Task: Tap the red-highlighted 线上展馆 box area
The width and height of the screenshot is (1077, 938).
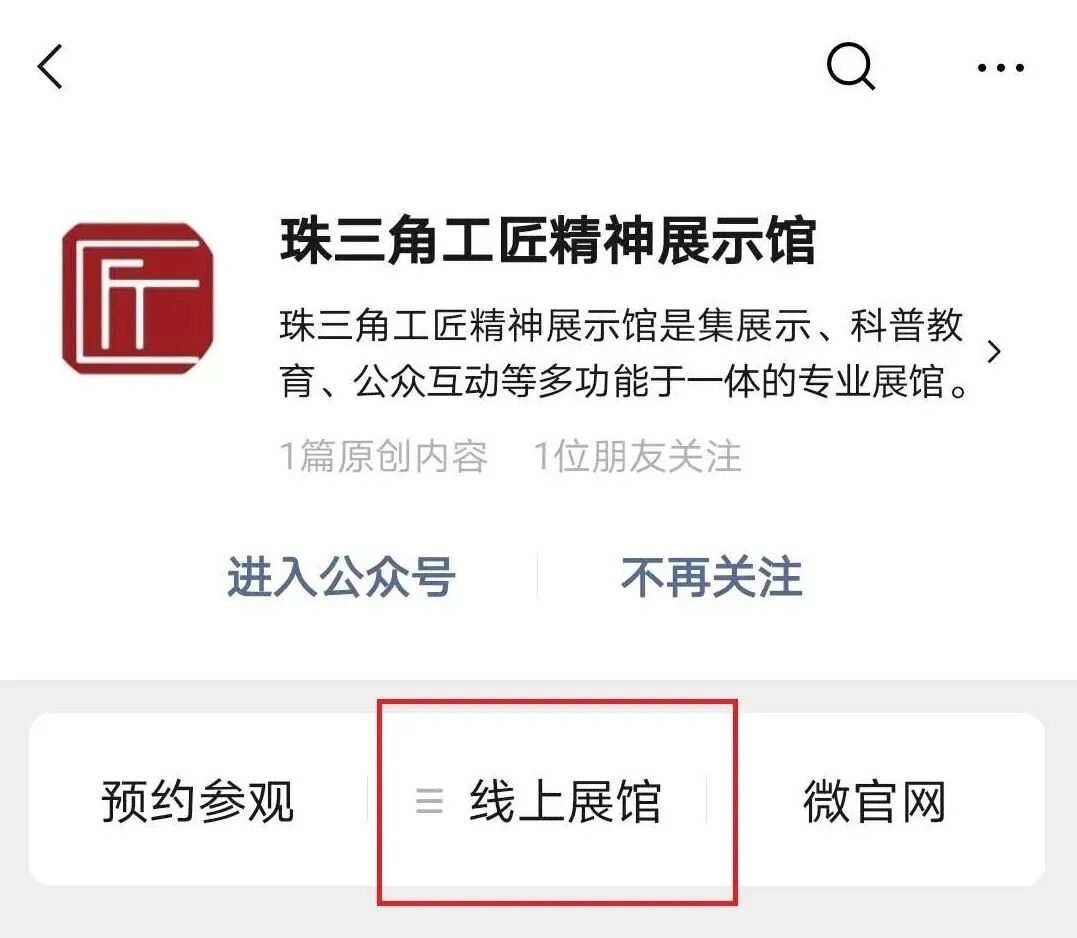Action: click(557, 802)
